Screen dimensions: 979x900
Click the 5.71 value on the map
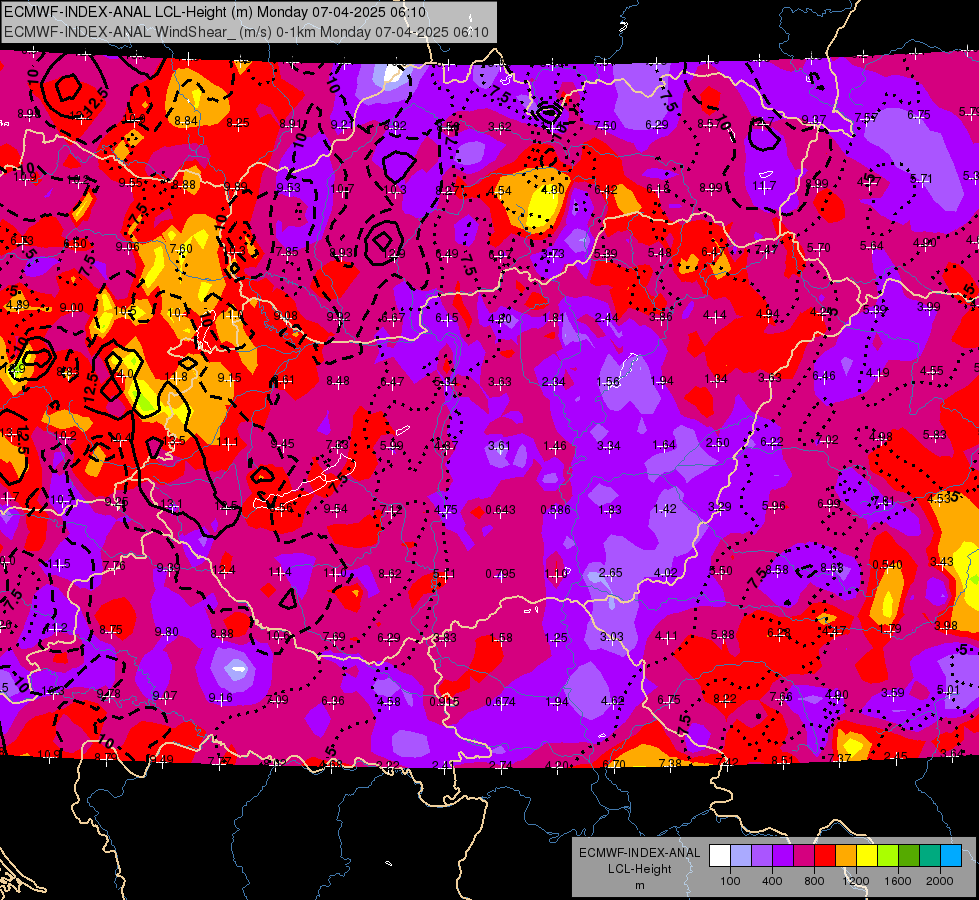922,179
